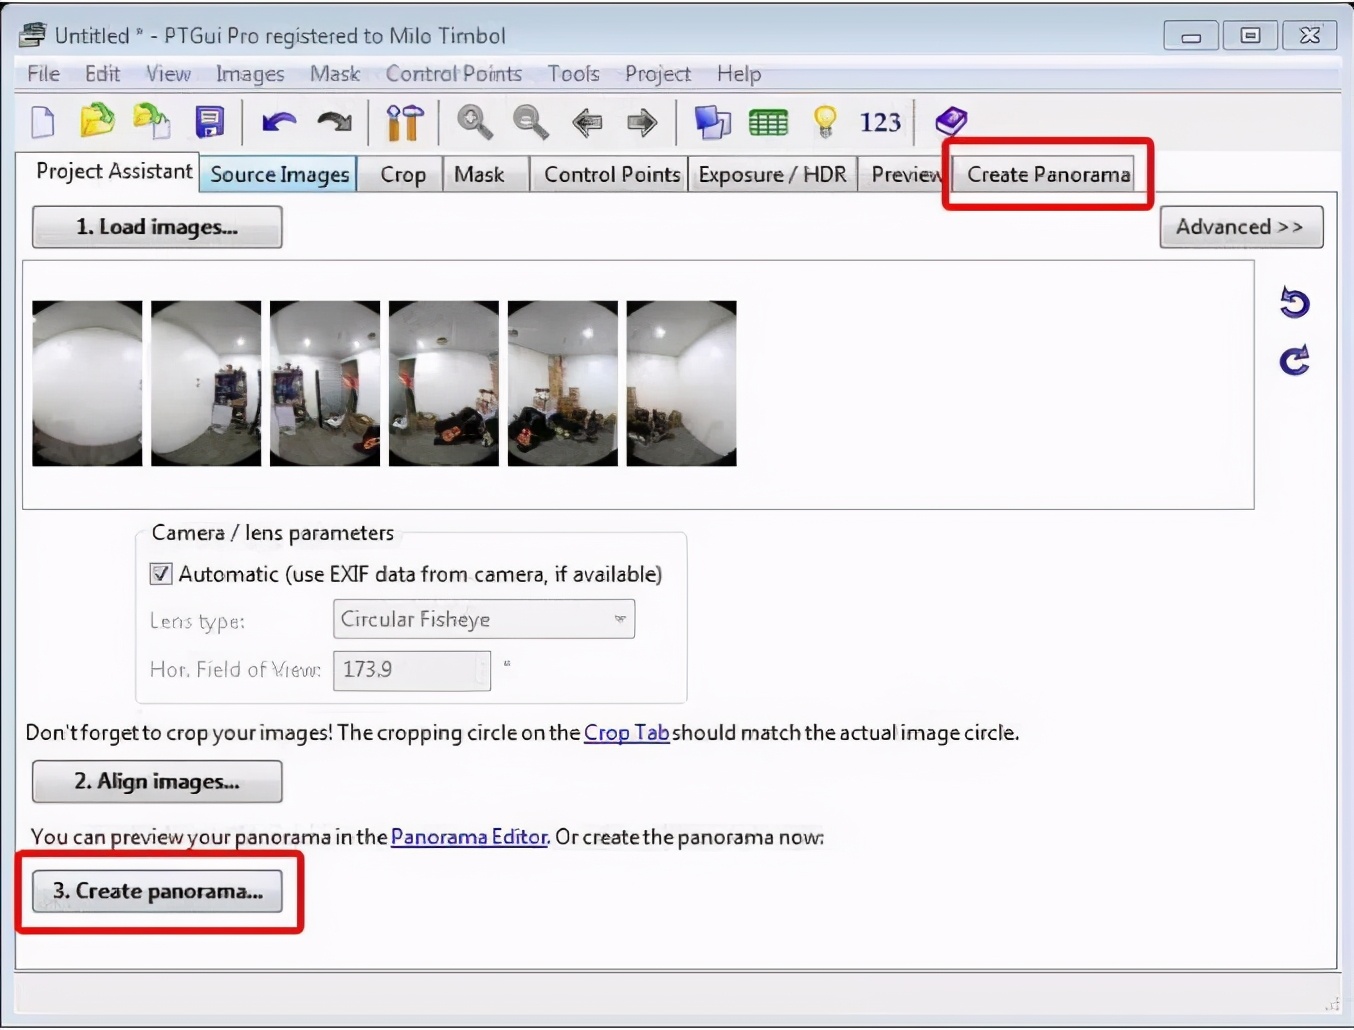Switch to the Control Points tab
1354x1030 pixels.
click(x=612, y=174)
